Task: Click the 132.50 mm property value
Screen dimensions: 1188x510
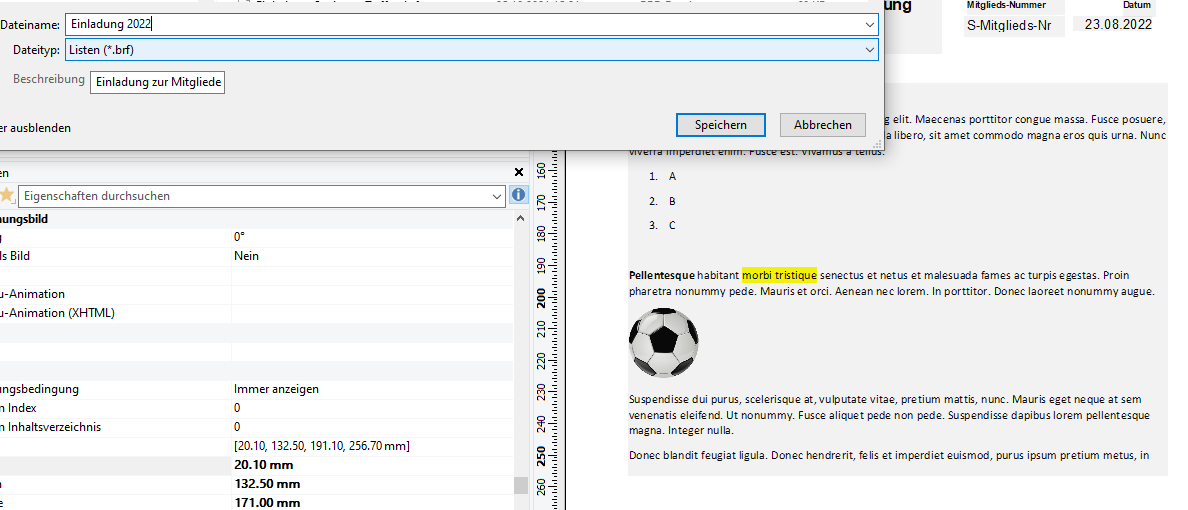Action: pyautogui.click(x=267, y=484)
